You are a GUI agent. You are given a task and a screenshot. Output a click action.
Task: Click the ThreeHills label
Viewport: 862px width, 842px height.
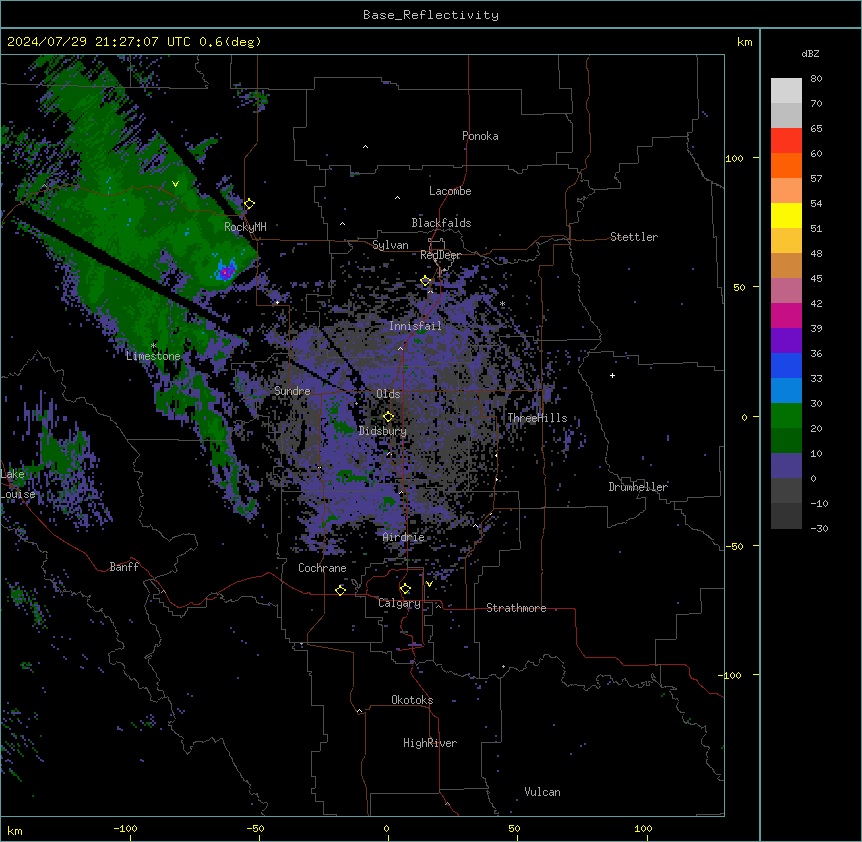coord(537,418)
